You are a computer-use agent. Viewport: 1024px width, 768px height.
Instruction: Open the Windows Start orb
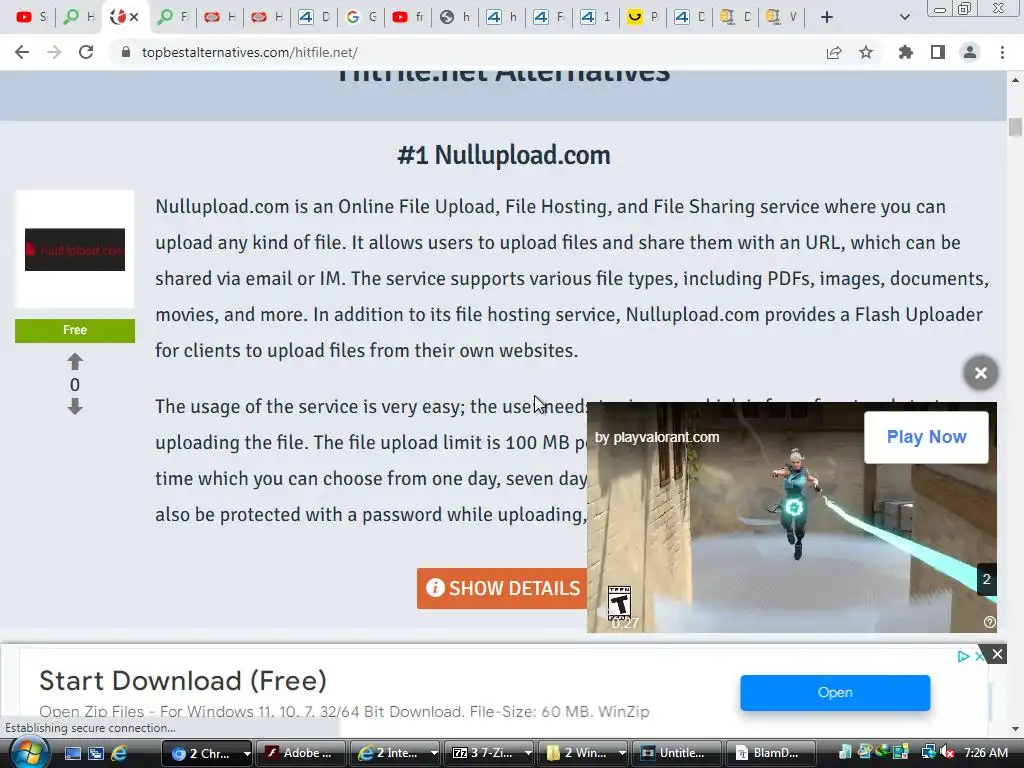click(28, 753)
